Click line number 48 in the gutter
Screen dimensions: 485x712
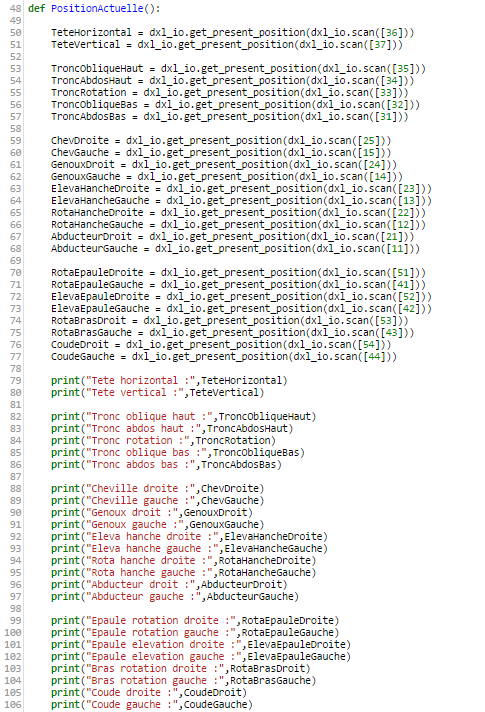[15, 9]
